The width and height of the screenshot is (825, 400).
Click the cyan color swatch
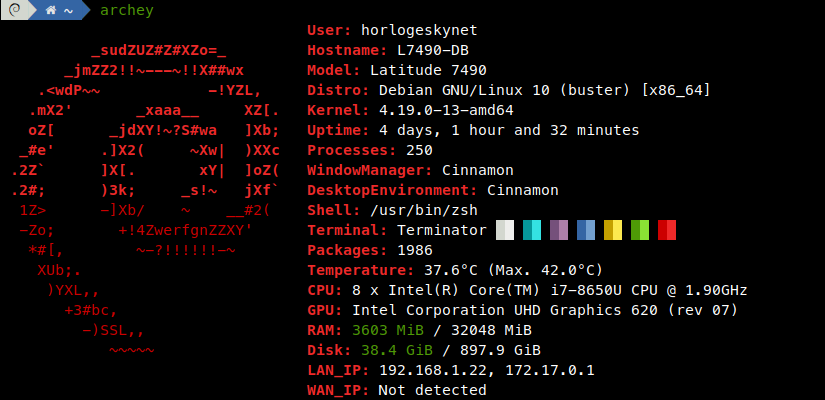click(532, 230)
